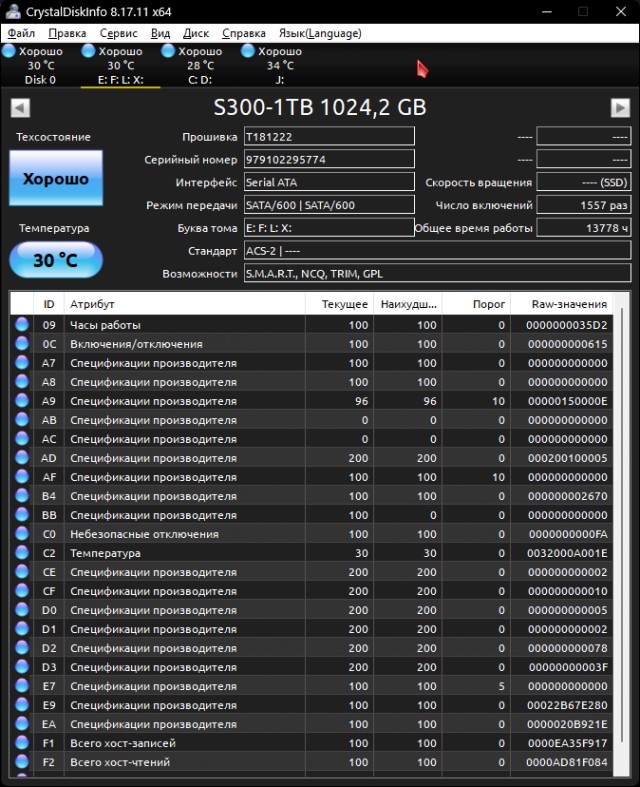Click raw value 00022B67E280
The image size is (640, 787).
(567, 705)
